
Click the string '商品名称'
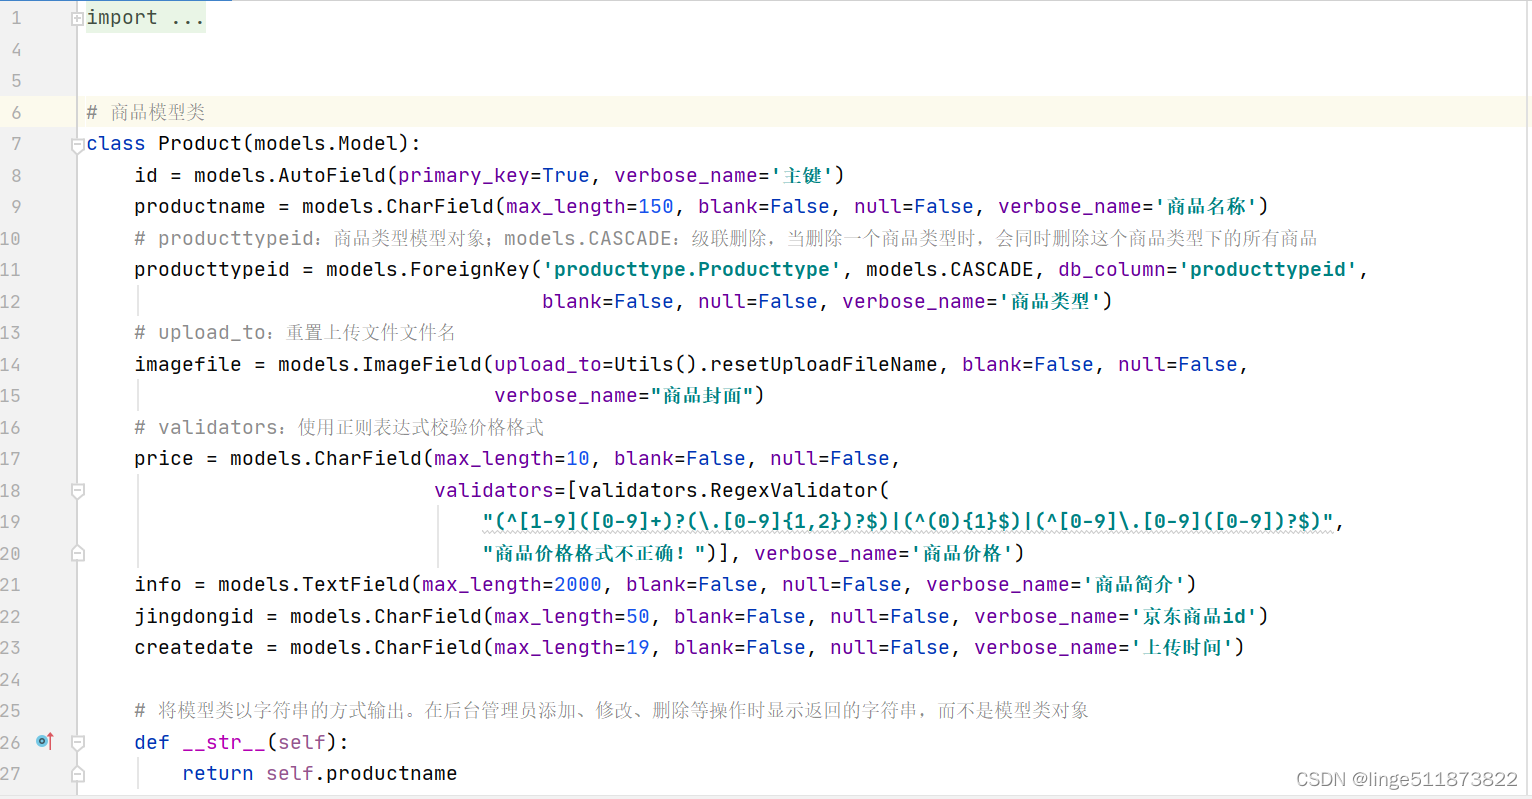click(x=1207, y=206)
